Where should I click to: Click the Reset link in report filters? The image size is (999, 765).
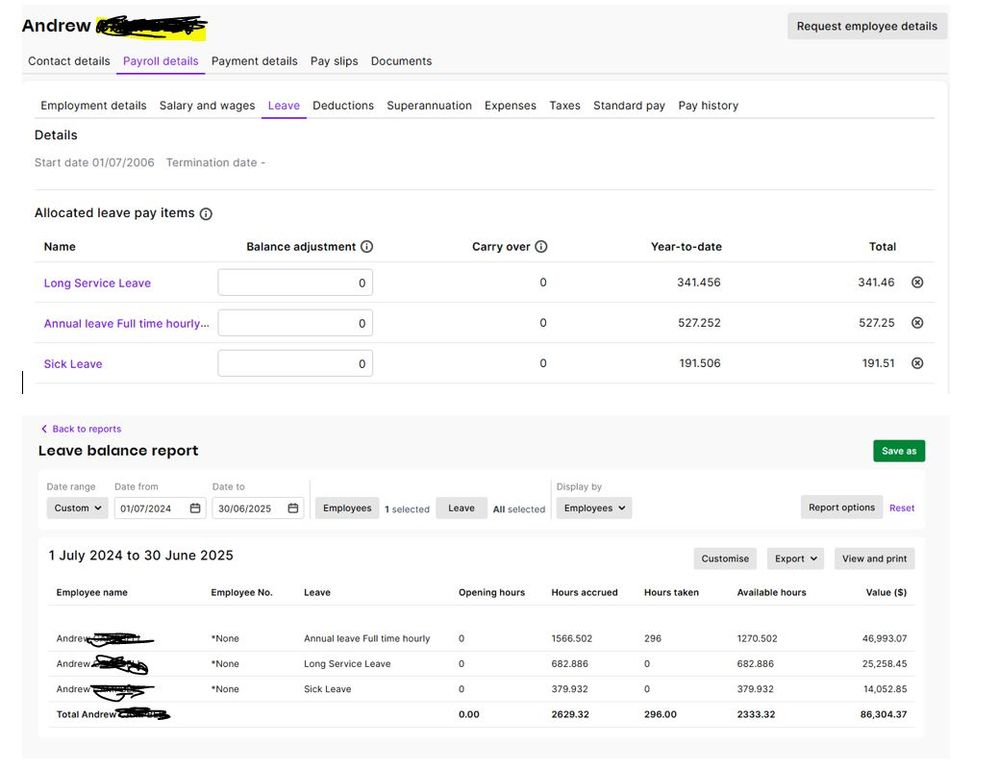(x=902, y=508)
